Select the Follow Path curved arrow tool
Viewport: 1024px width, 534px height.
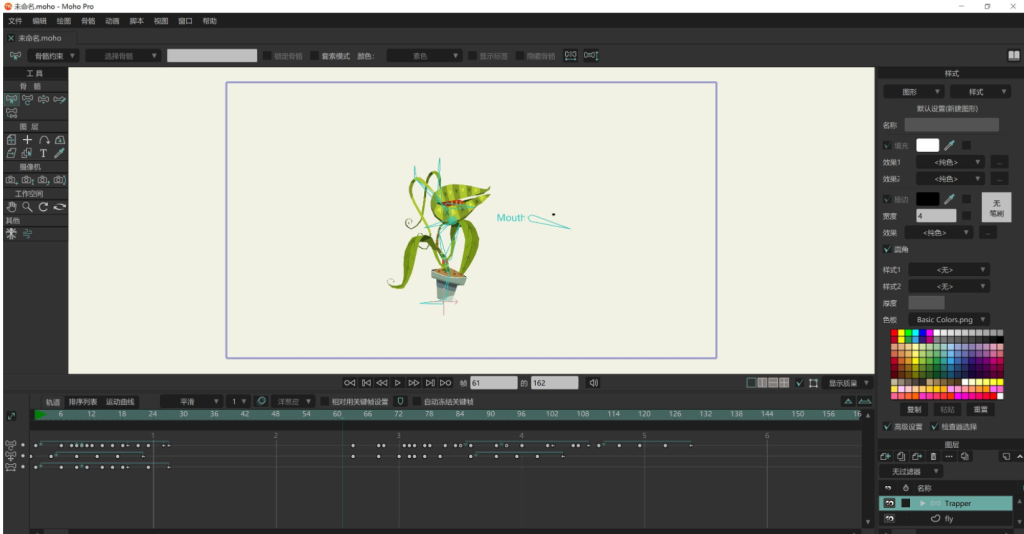coord(44,140)
